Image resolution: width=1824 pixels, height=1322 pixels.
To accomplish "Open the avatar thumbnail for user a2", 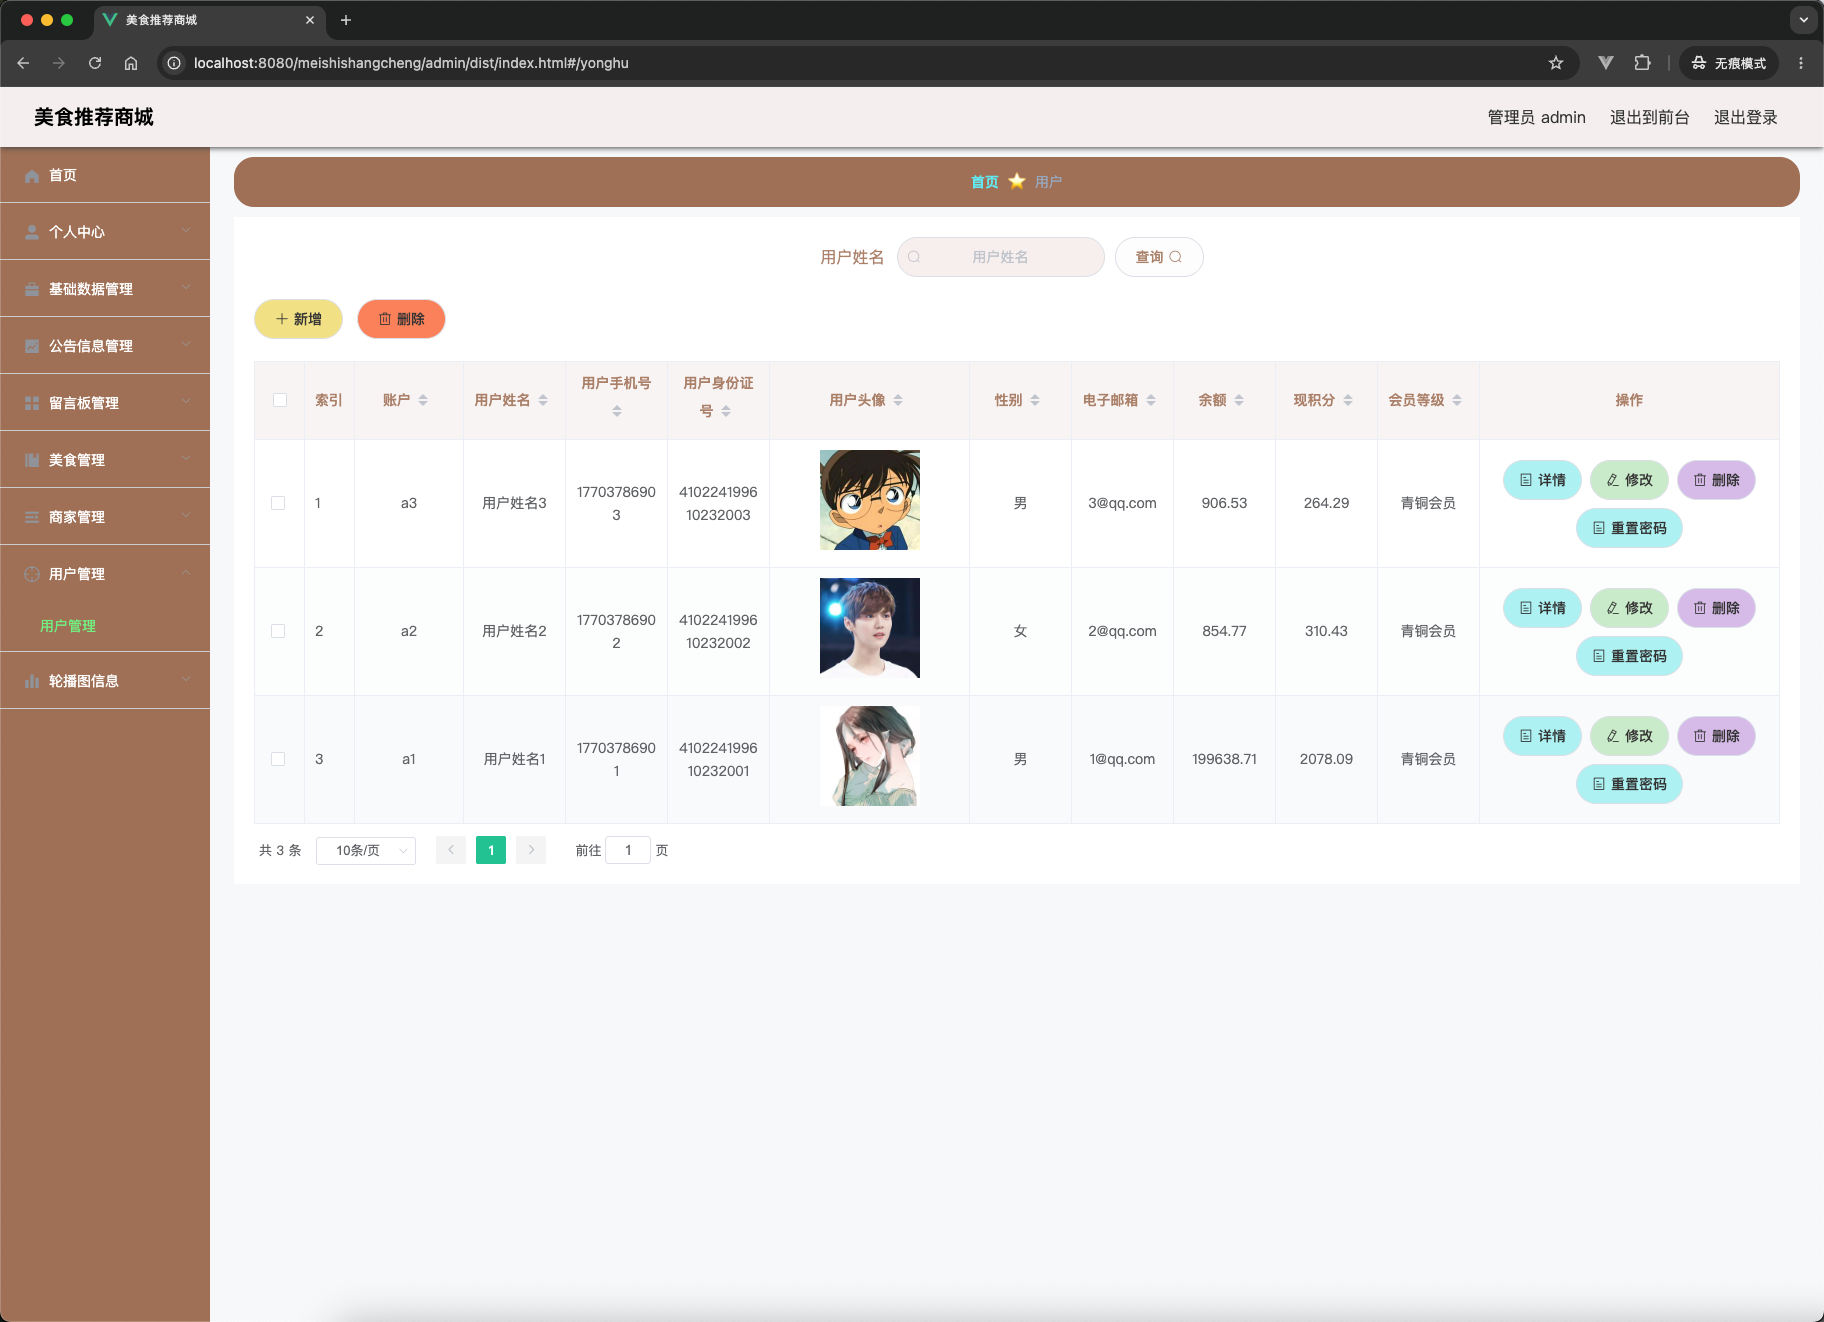I will coord(870,628).
